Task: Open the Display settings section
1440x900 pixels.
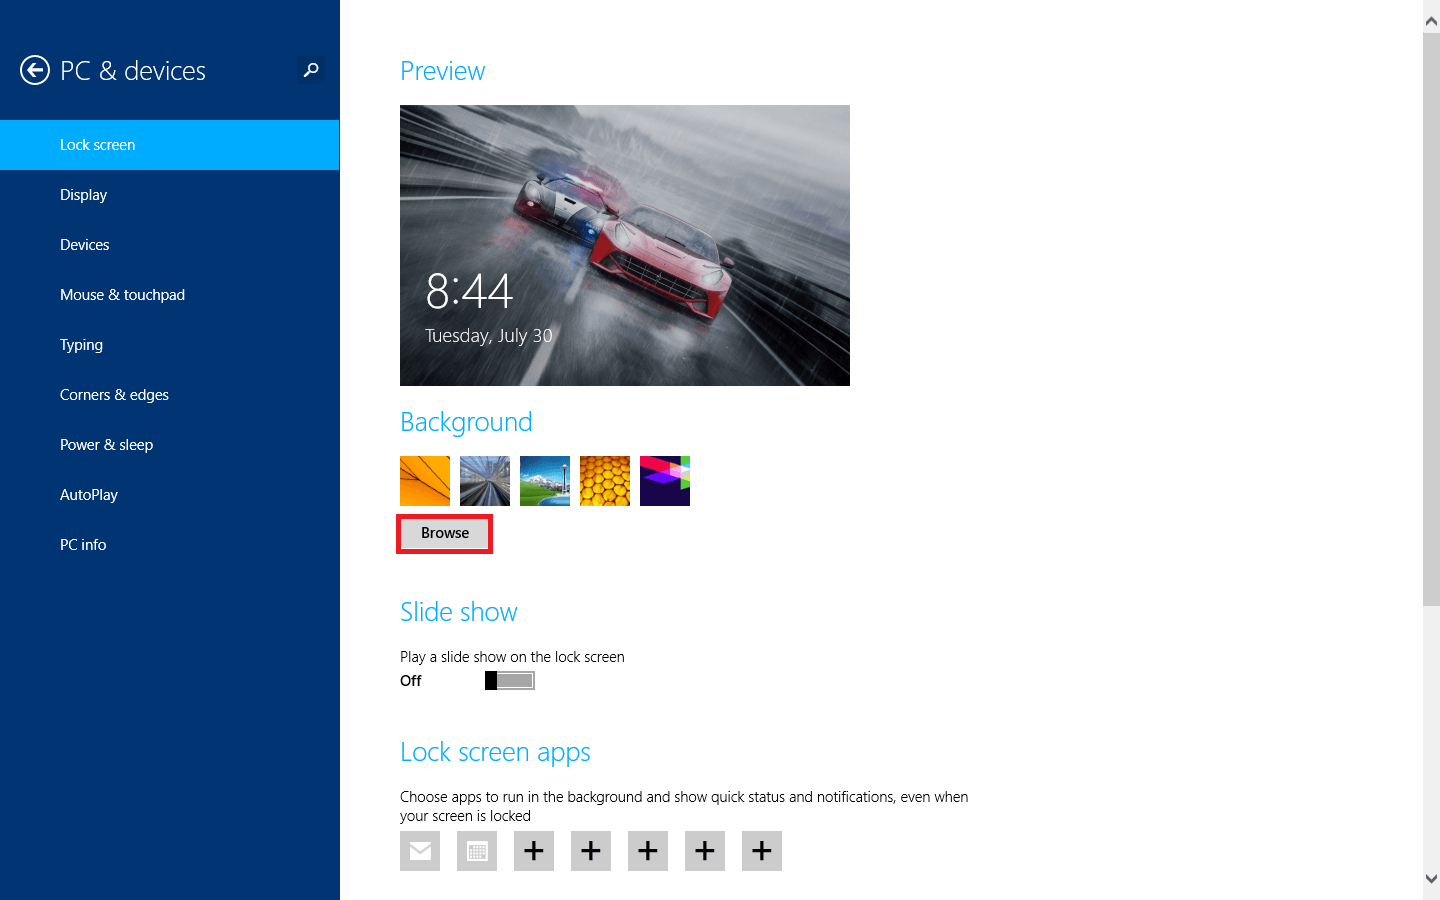Action: (83, 194)
